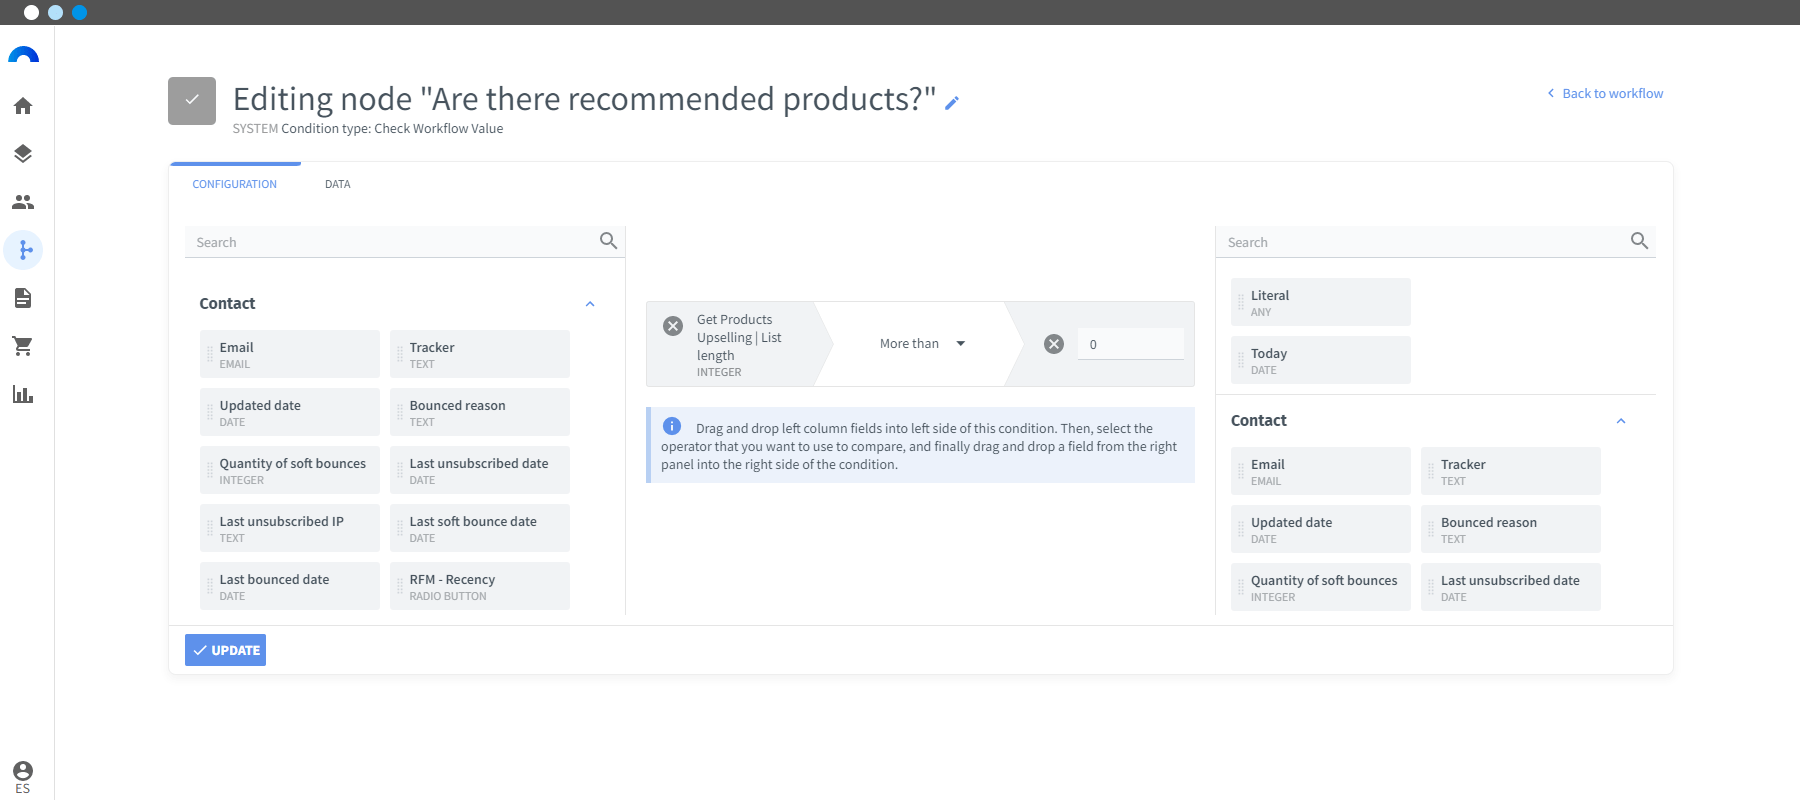The image size is (1800, 800).
Task: Open the user account icon labeled ES
Action: tap(23, 776)
